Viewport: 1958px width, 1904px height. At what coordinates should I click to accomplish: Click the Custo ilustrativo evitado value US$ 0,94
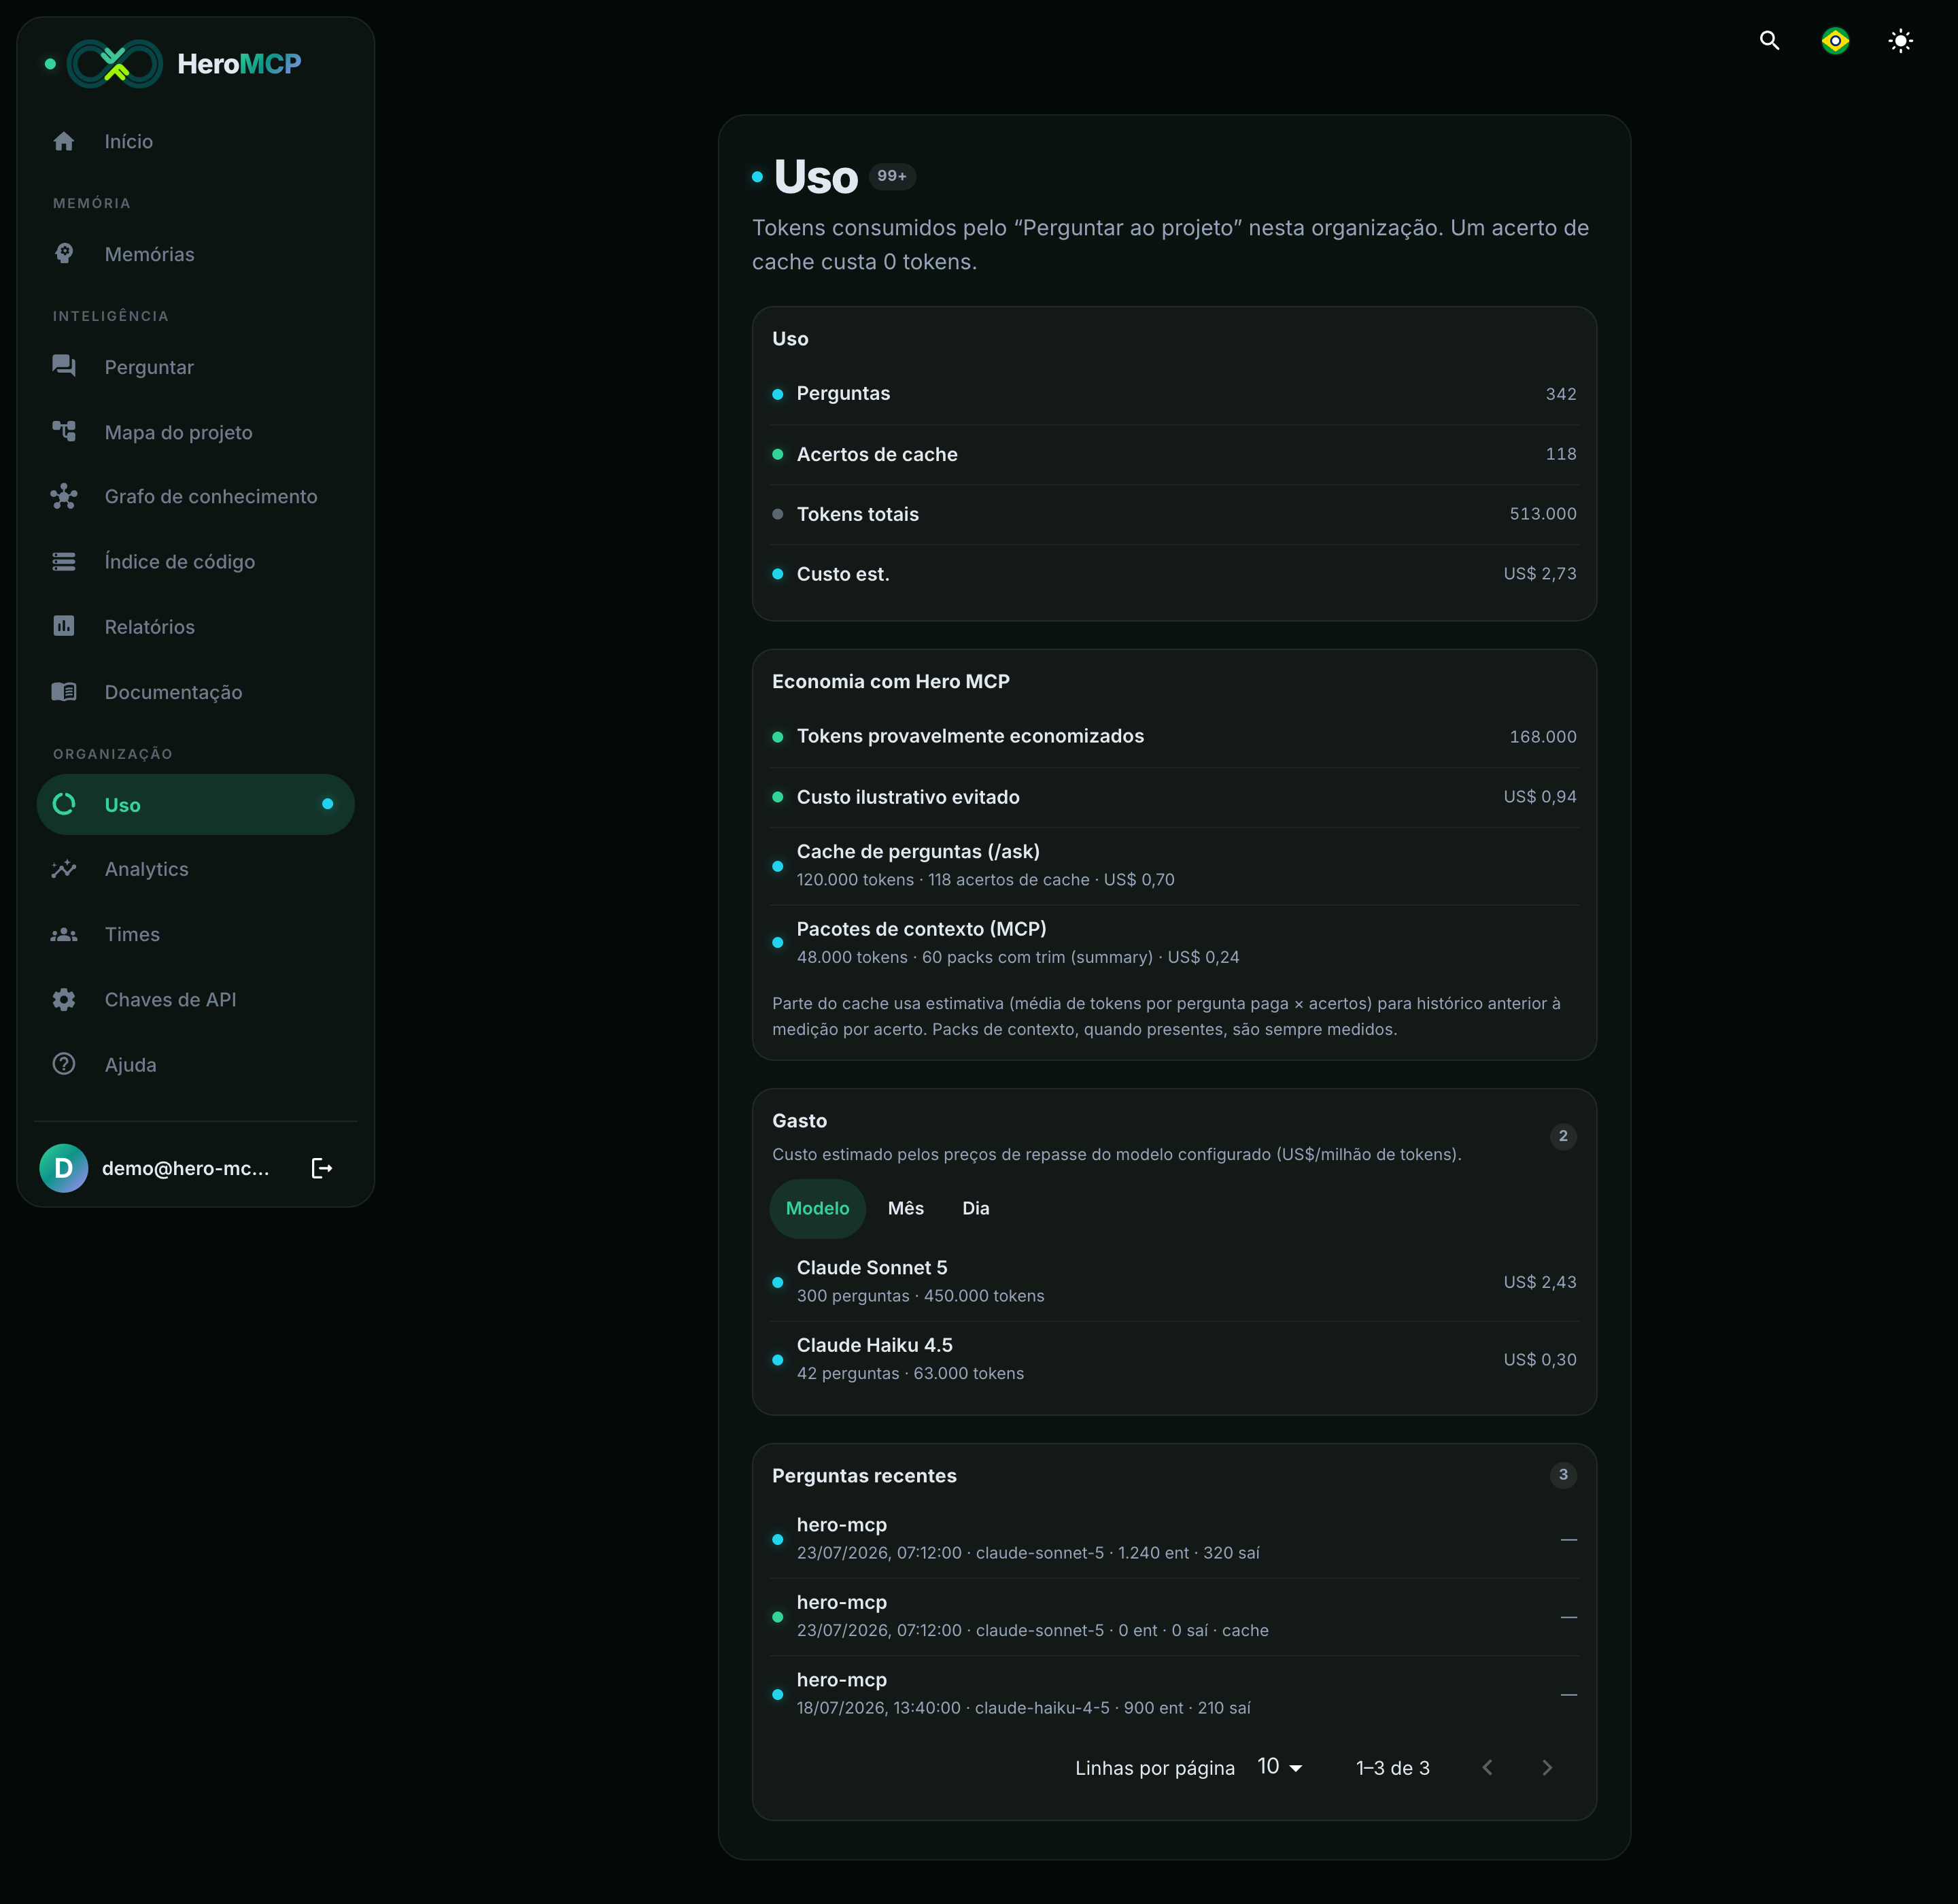(x=1540, y=797)
